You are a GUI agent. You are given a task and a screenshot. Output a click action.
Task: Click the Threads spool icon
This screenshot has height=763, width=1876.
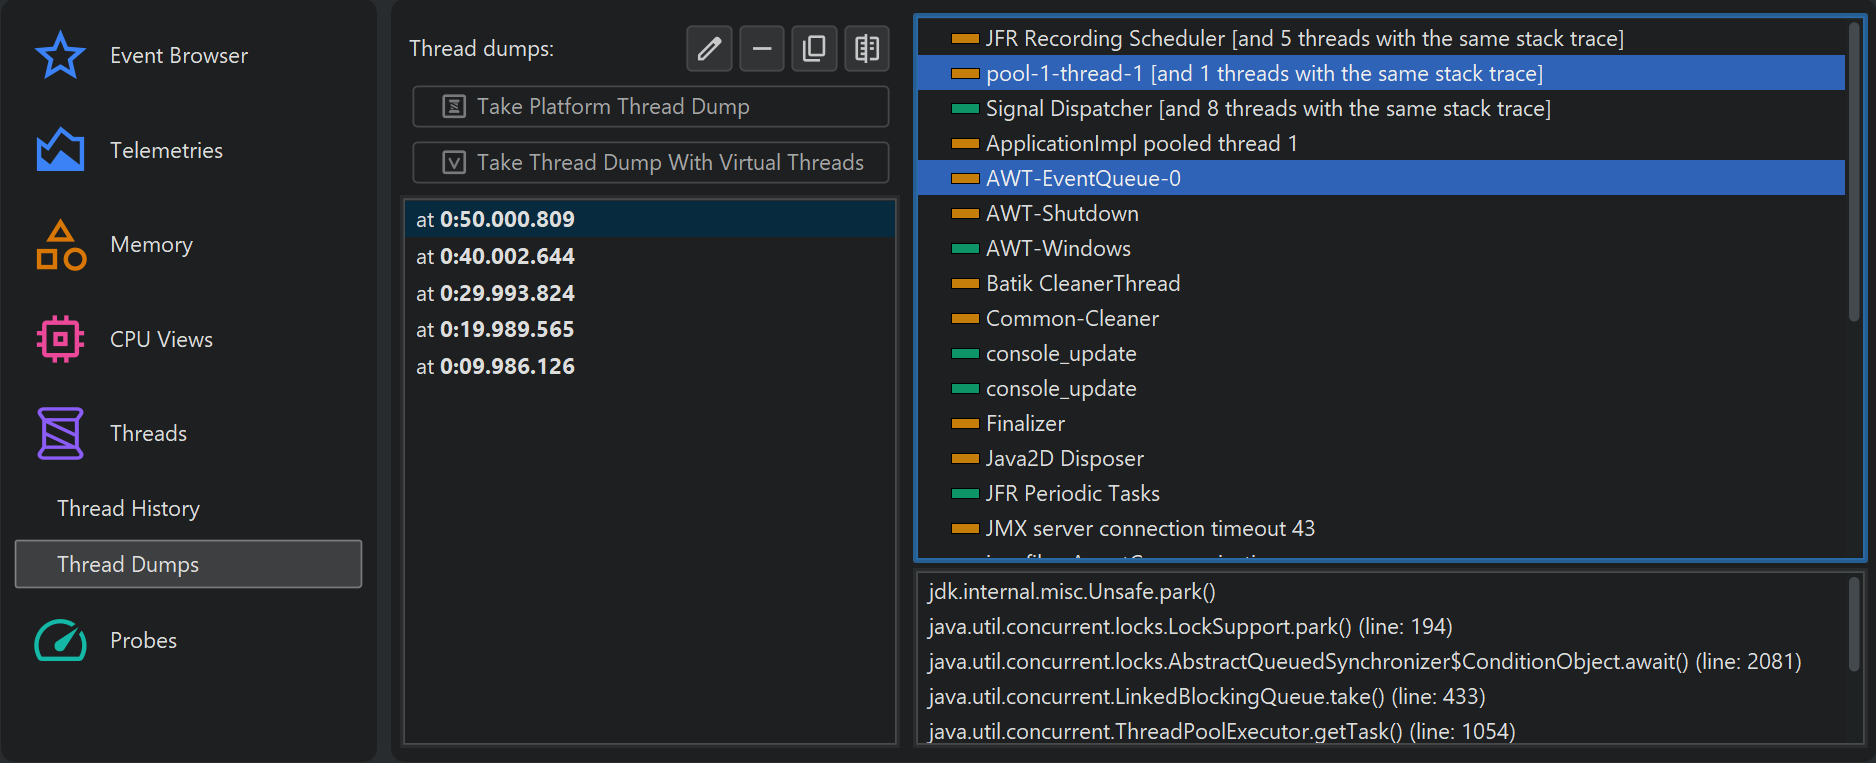pyautogui.click(x=60, y=433)
